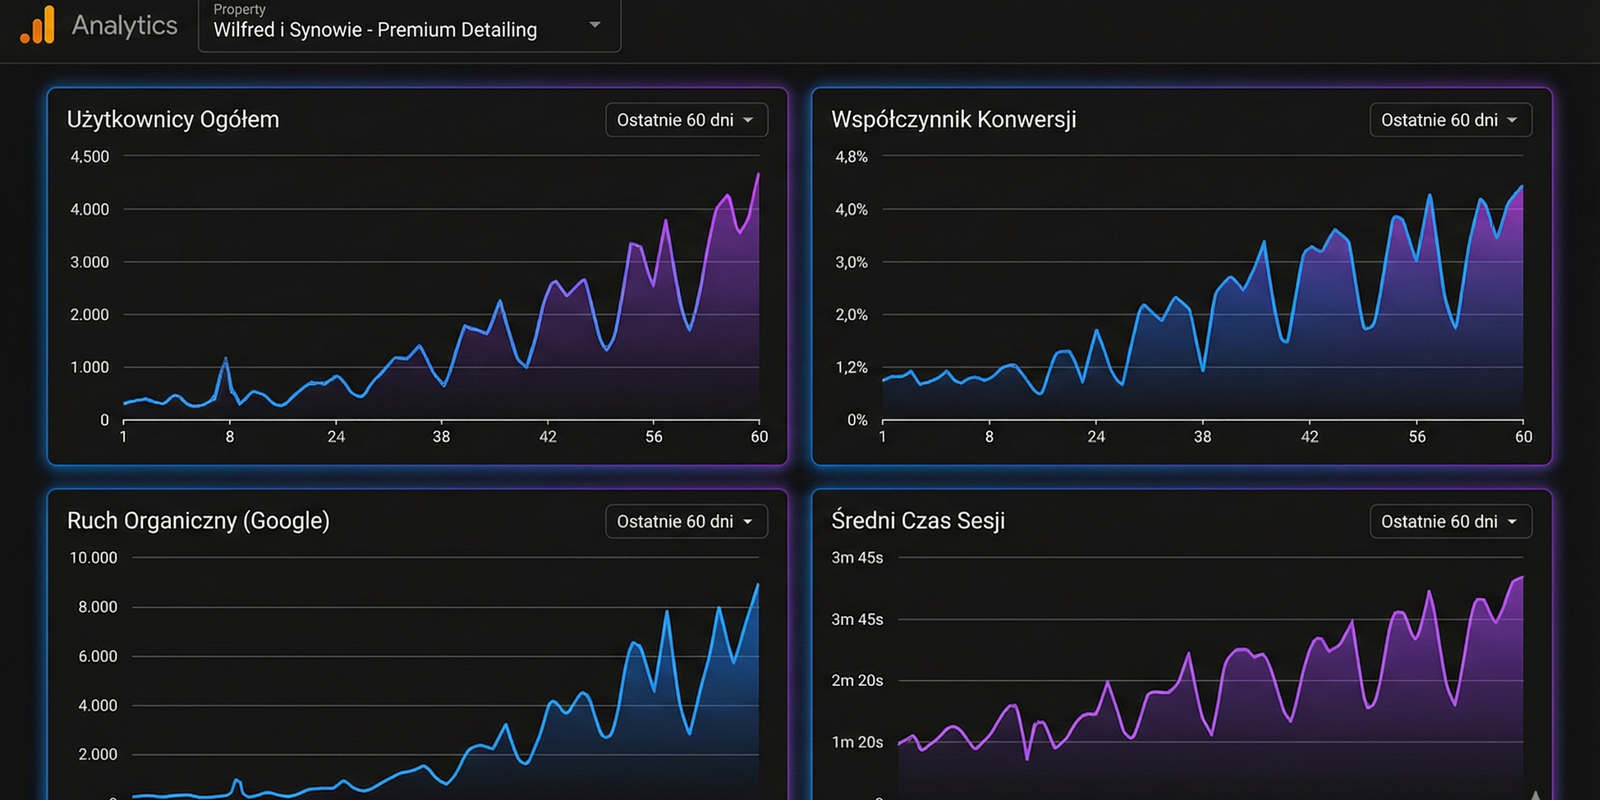This screenshot has width=1600, height=800.
Task: Open Ostatnie 60 dni in Współczynnik Konwersji
Action: click(x=1450, y=120)
